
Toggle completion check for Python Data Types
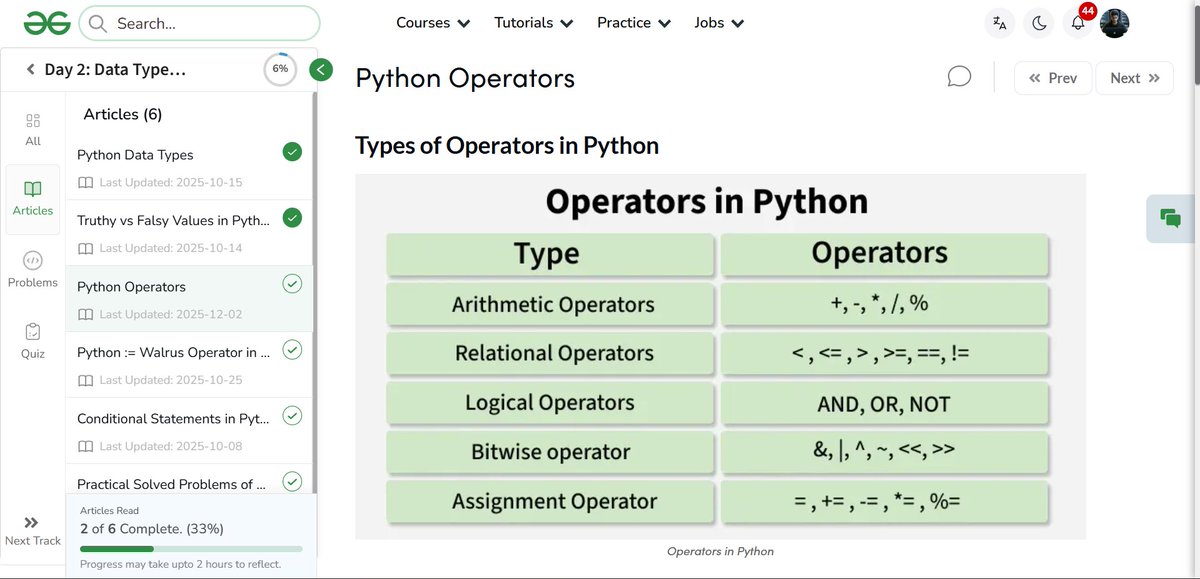tap(292, 152)
